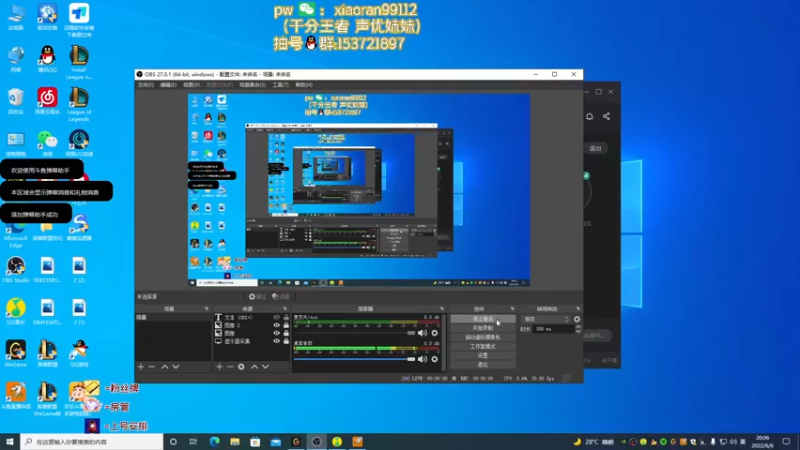Open Microsoft Edge from the taskbar

click(214, 442)
